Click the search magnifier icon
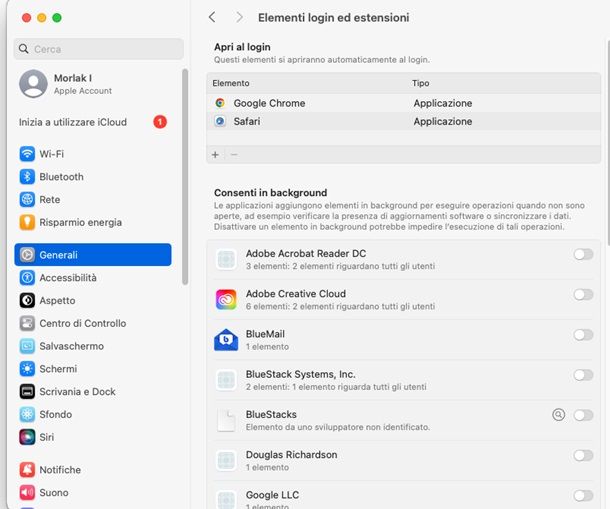The height and width of the screenshot is (509, 610). point(24,49)
